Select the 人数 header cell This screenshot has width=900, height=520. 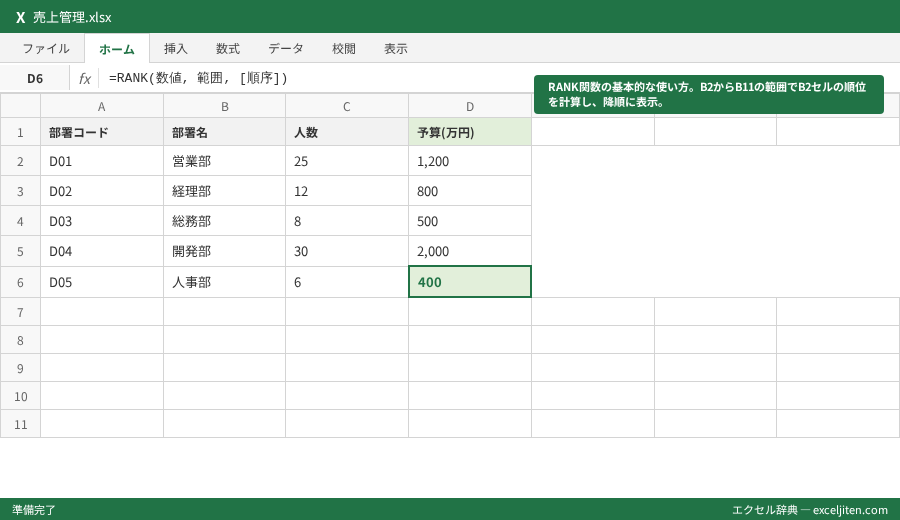[347, 132]
